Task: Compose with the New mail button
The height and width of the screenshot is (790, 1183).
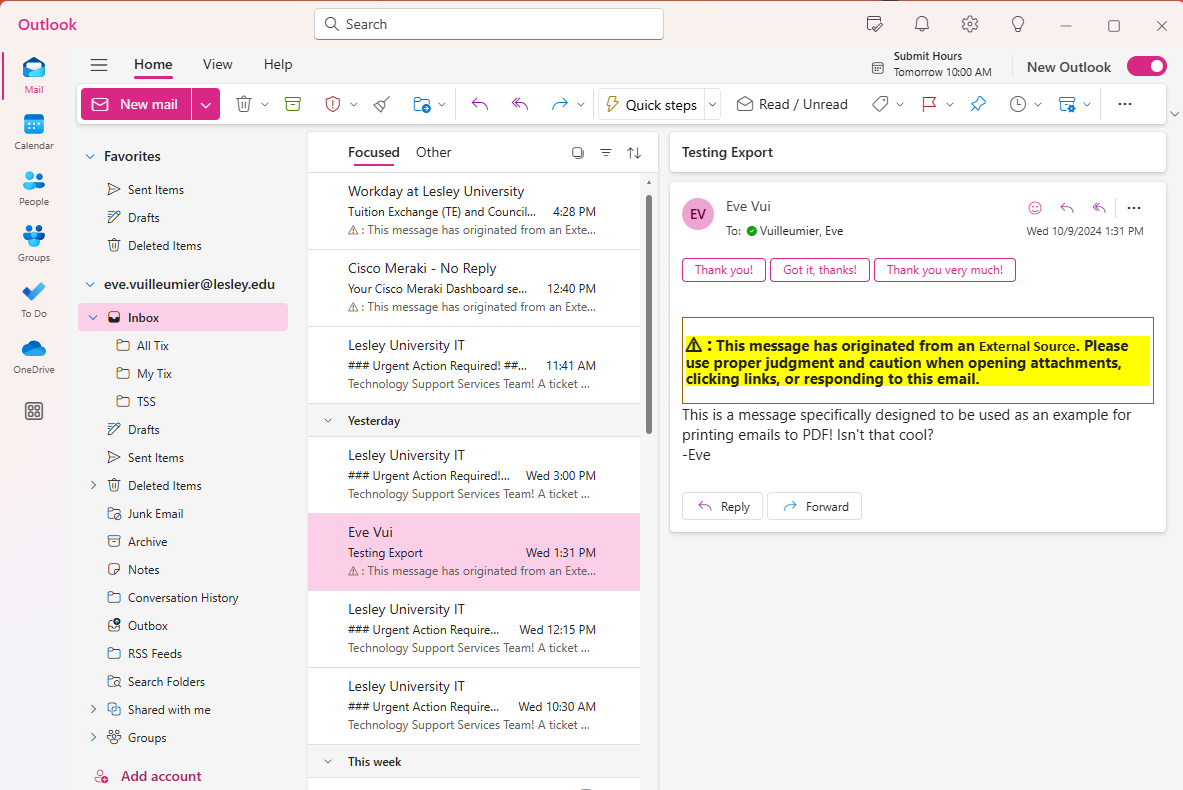Action: coord(136,104)
